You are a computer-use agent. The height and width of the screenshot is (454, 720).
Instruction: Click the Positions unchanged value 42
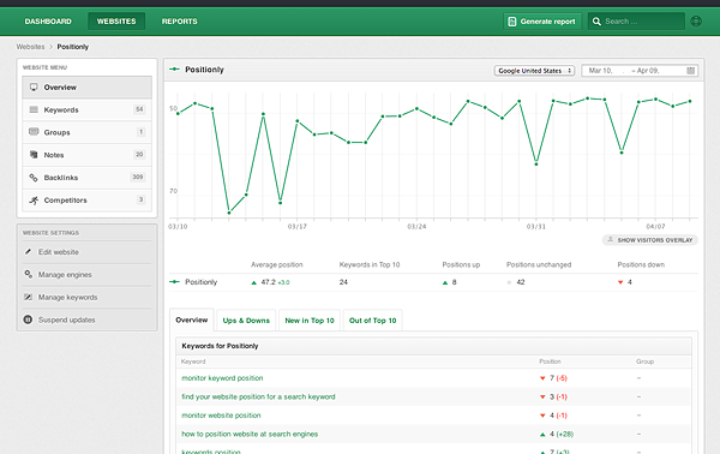[521, 282]
